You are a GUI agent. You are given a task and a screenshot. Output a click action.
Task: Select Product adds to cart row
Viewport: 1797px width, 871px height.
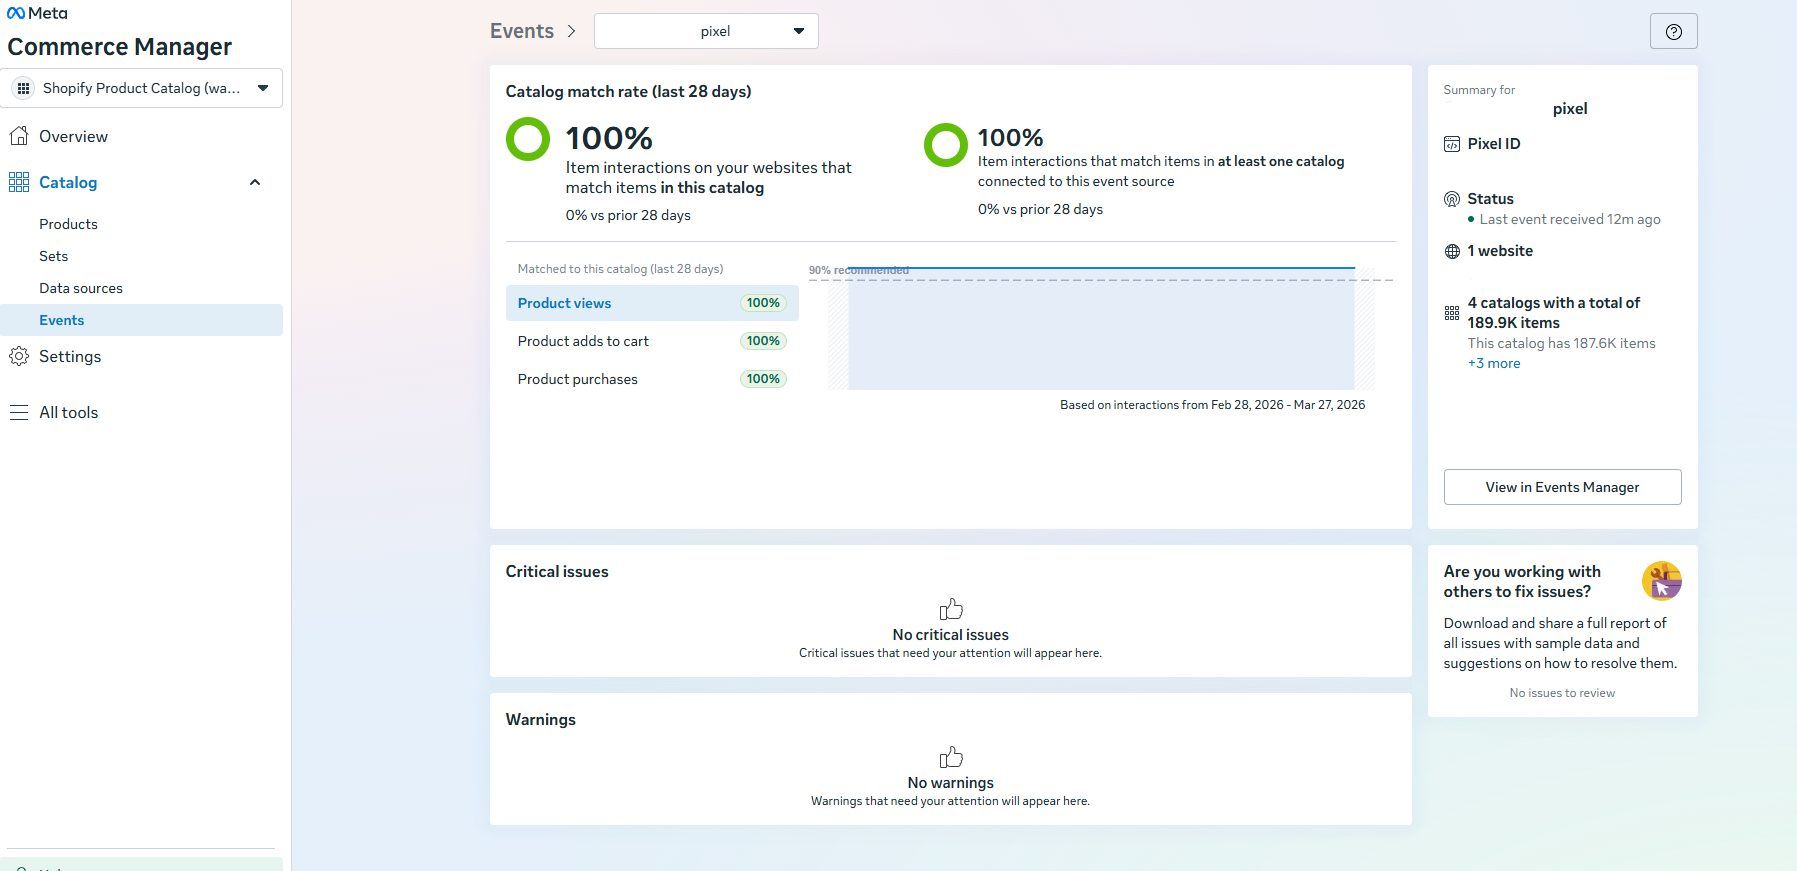[x=651, y=341]
